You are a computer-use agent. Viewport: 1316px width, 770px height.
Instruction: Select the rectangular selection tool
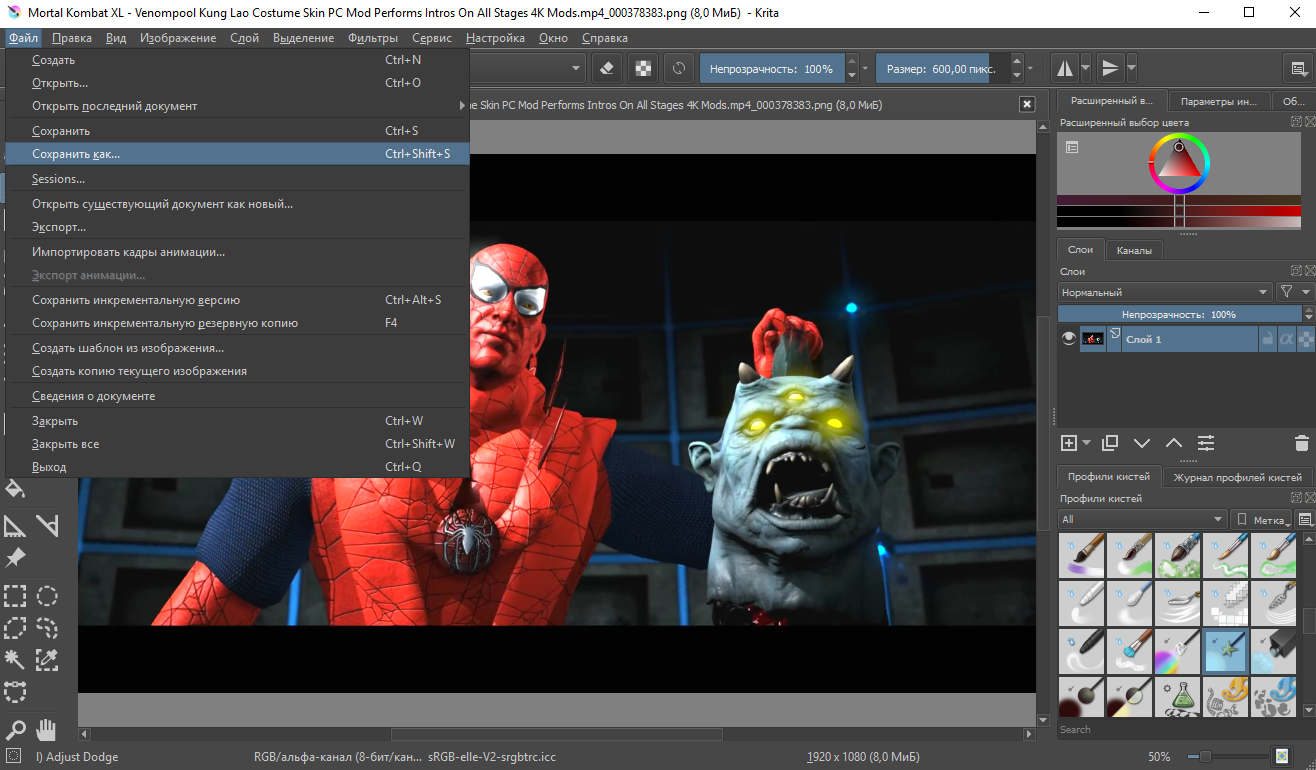point(15,597)
